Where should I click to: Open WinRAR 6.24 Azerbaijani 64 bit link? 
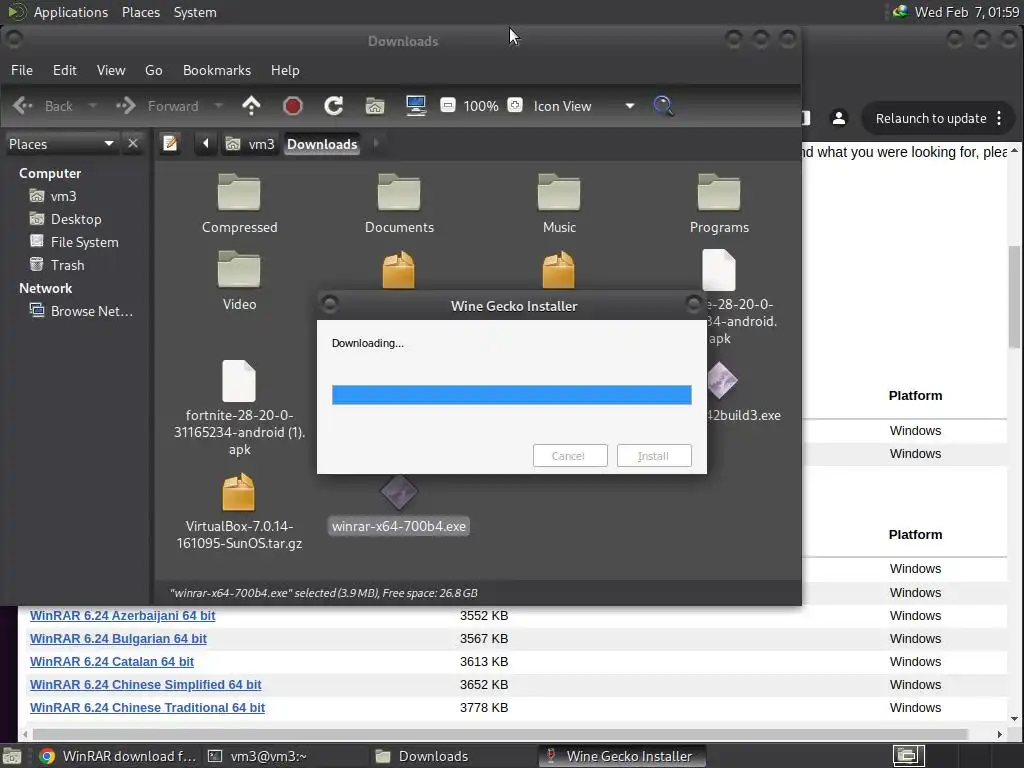pos(122,615)
